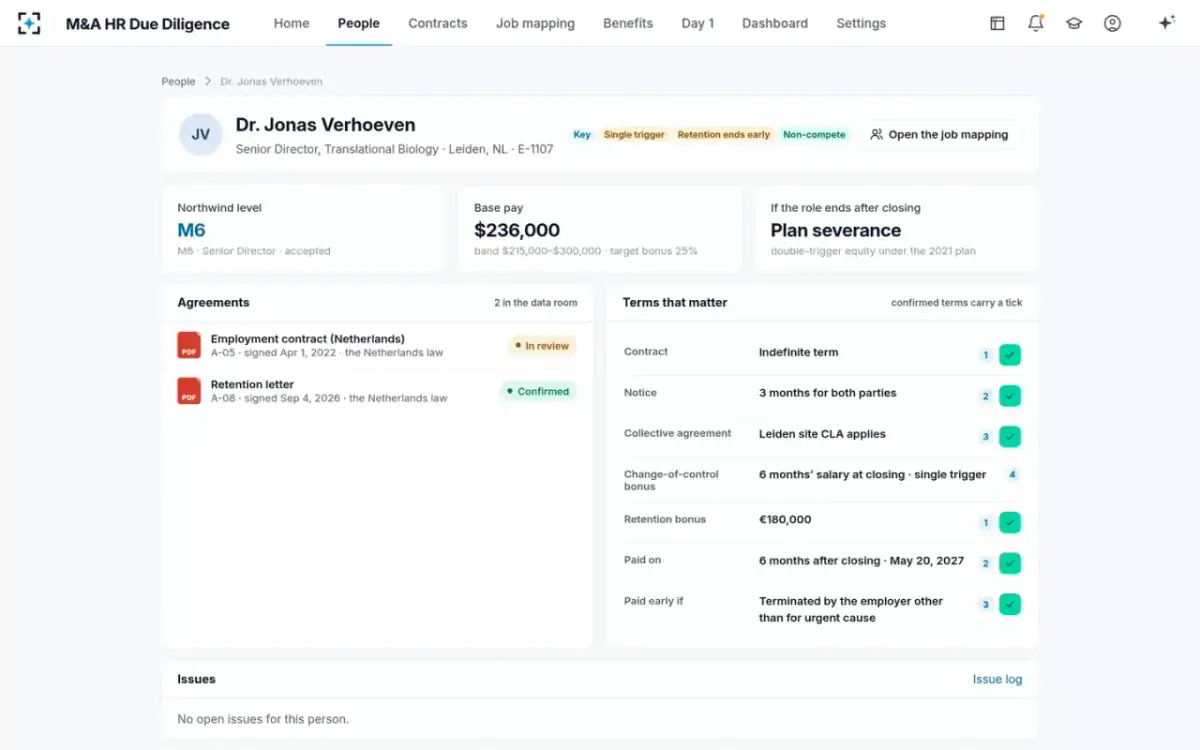Go back to People via breadcrumb

[178, 81]
